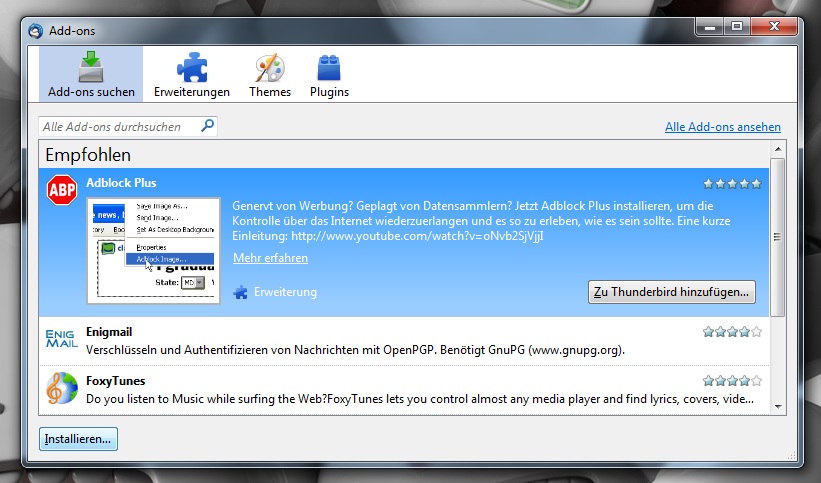Click the Empfohlen heading
Image resolution: width=821 pixels, height=483 pixels.
pos(88,155)
